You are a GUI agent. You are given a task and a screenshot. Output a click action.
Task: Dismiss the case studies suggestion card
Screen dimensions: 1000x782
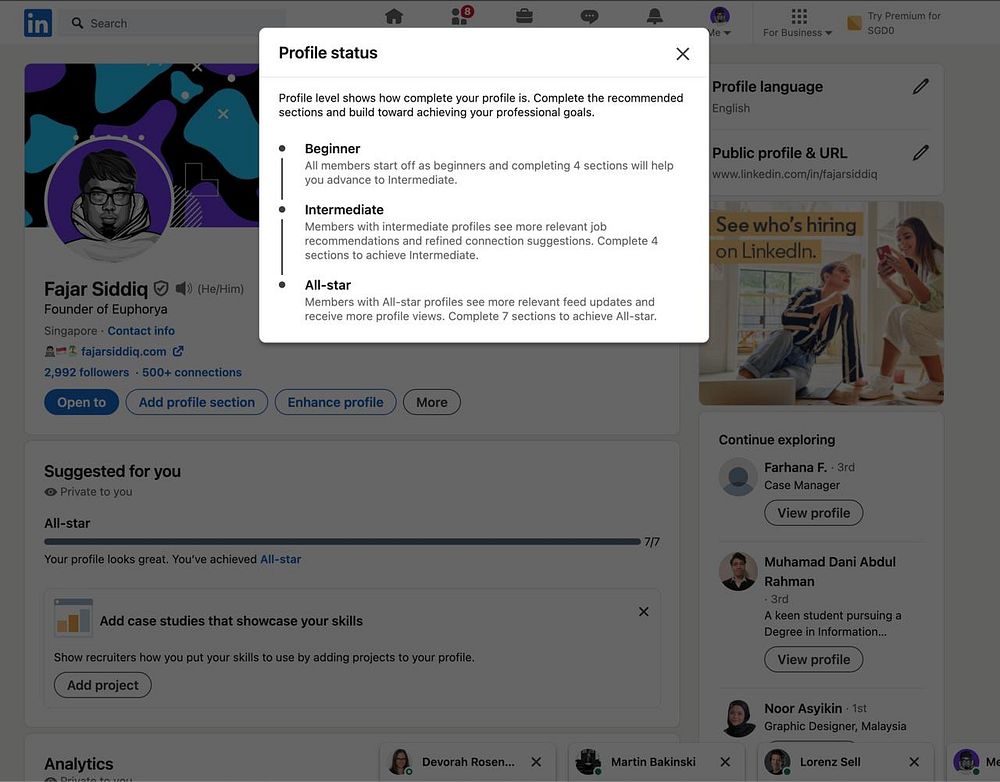pos(643,612)
